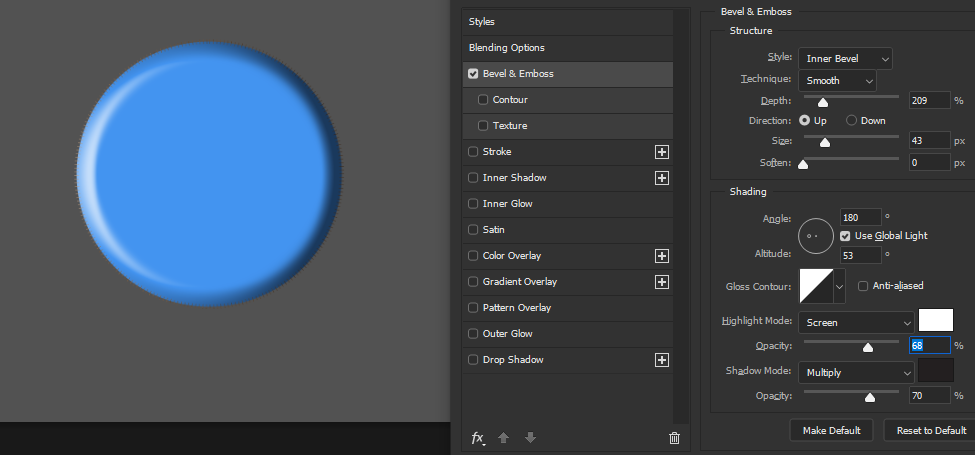Delete effect with trash icon

point(674,438)
